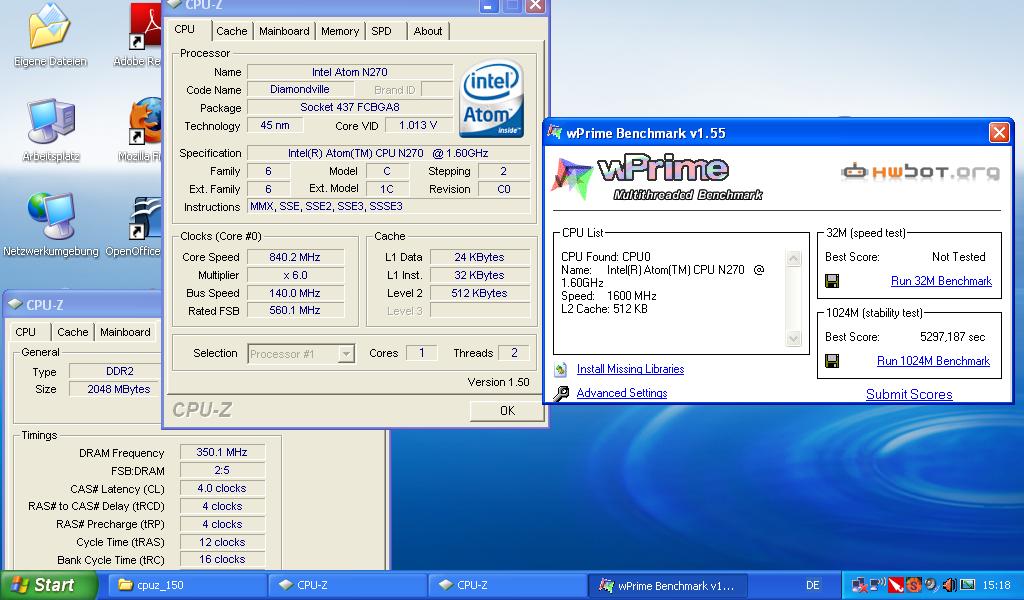The width and height of the screenshot is (1024, 600).
Task: Launch the OpenOffice shortcut
Action: coord(145,217)
